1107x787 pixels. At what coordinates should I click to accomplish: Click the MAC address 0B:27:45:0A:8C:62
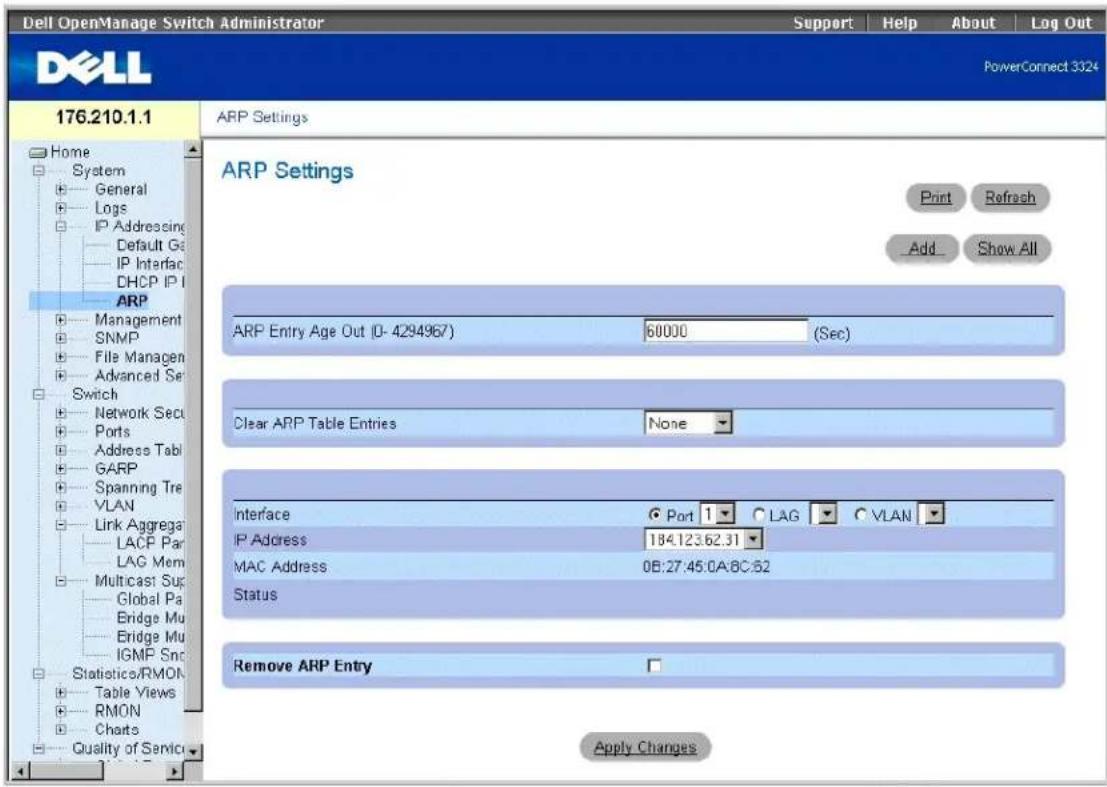tap(706, 567)
